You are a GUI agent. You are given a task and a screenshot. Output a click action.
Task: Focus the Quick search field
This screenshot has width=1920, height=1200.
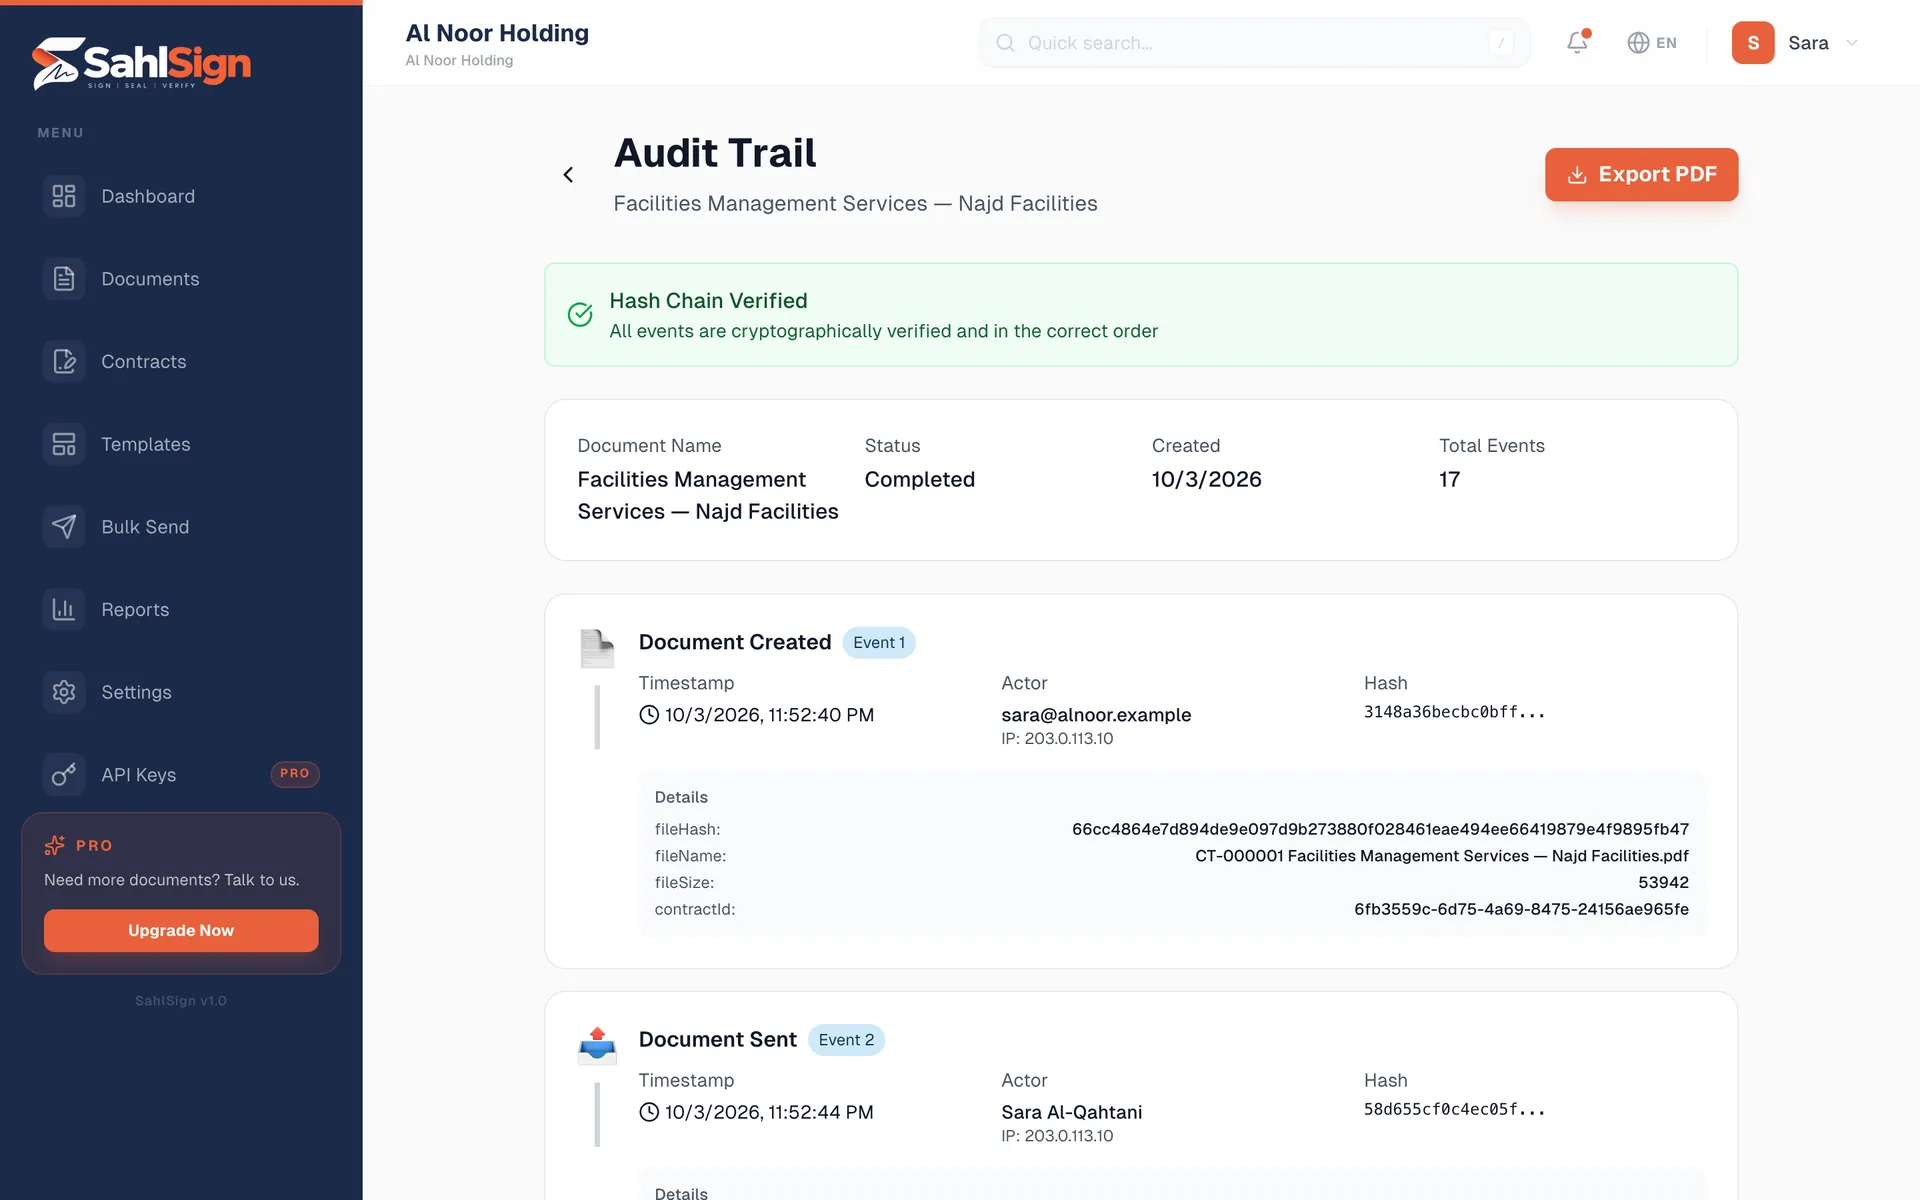[x=1254, y=43]
